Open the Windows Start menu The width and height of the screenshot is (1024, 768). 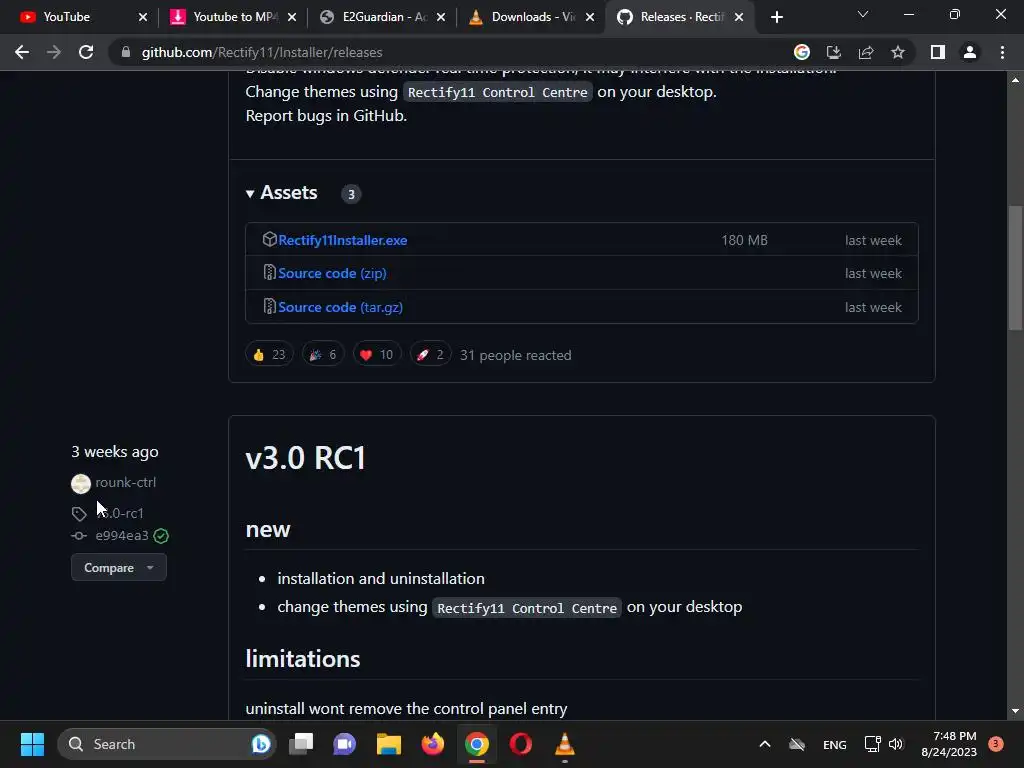32,744
